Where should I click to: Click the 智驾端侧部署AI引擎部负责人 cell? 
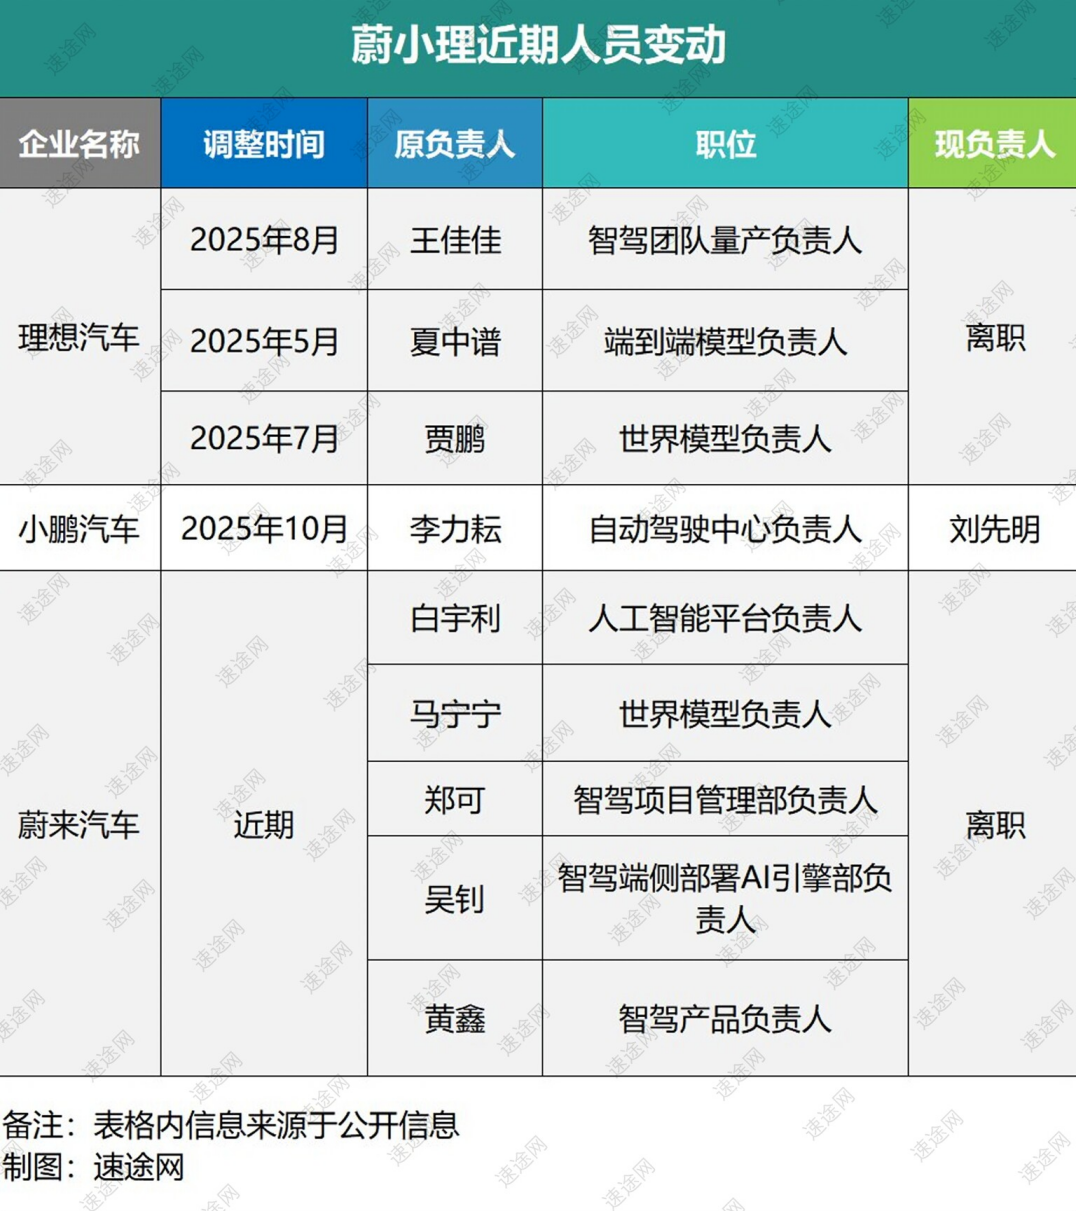click(x=725, y=898)
